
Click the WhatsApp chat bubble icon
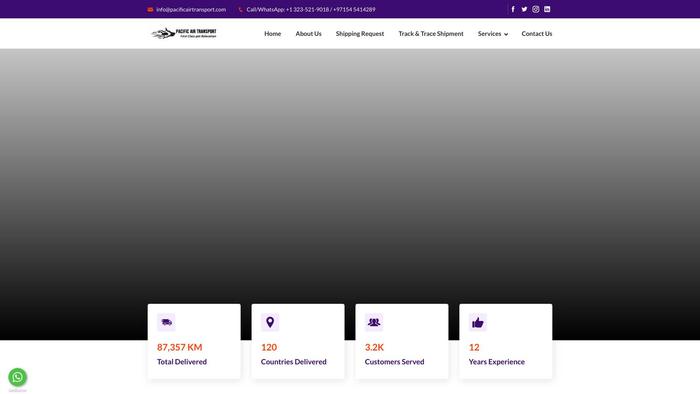pyautogui.click(x=17, y=377)
